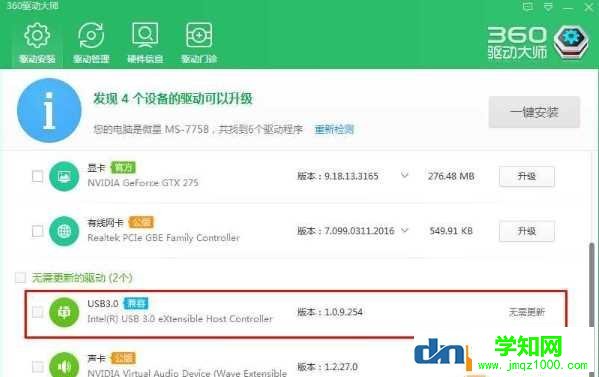Viewport: 599px width, 377px height.
Task: Click the 无需更新 status for USB3.0
Action: point(526,312)
